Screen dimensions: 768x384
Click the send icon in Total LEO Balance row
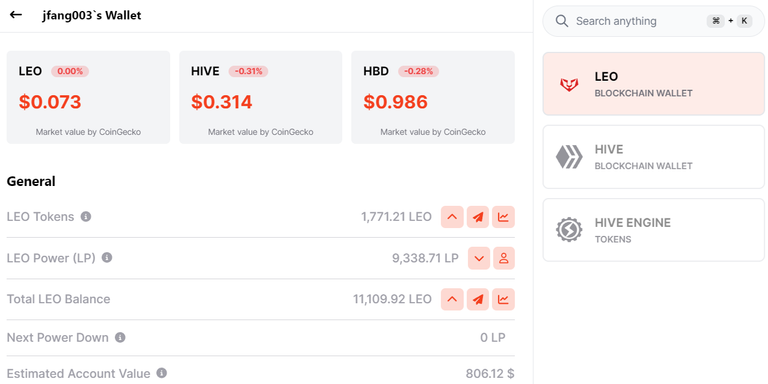click(x=478, y=299)
